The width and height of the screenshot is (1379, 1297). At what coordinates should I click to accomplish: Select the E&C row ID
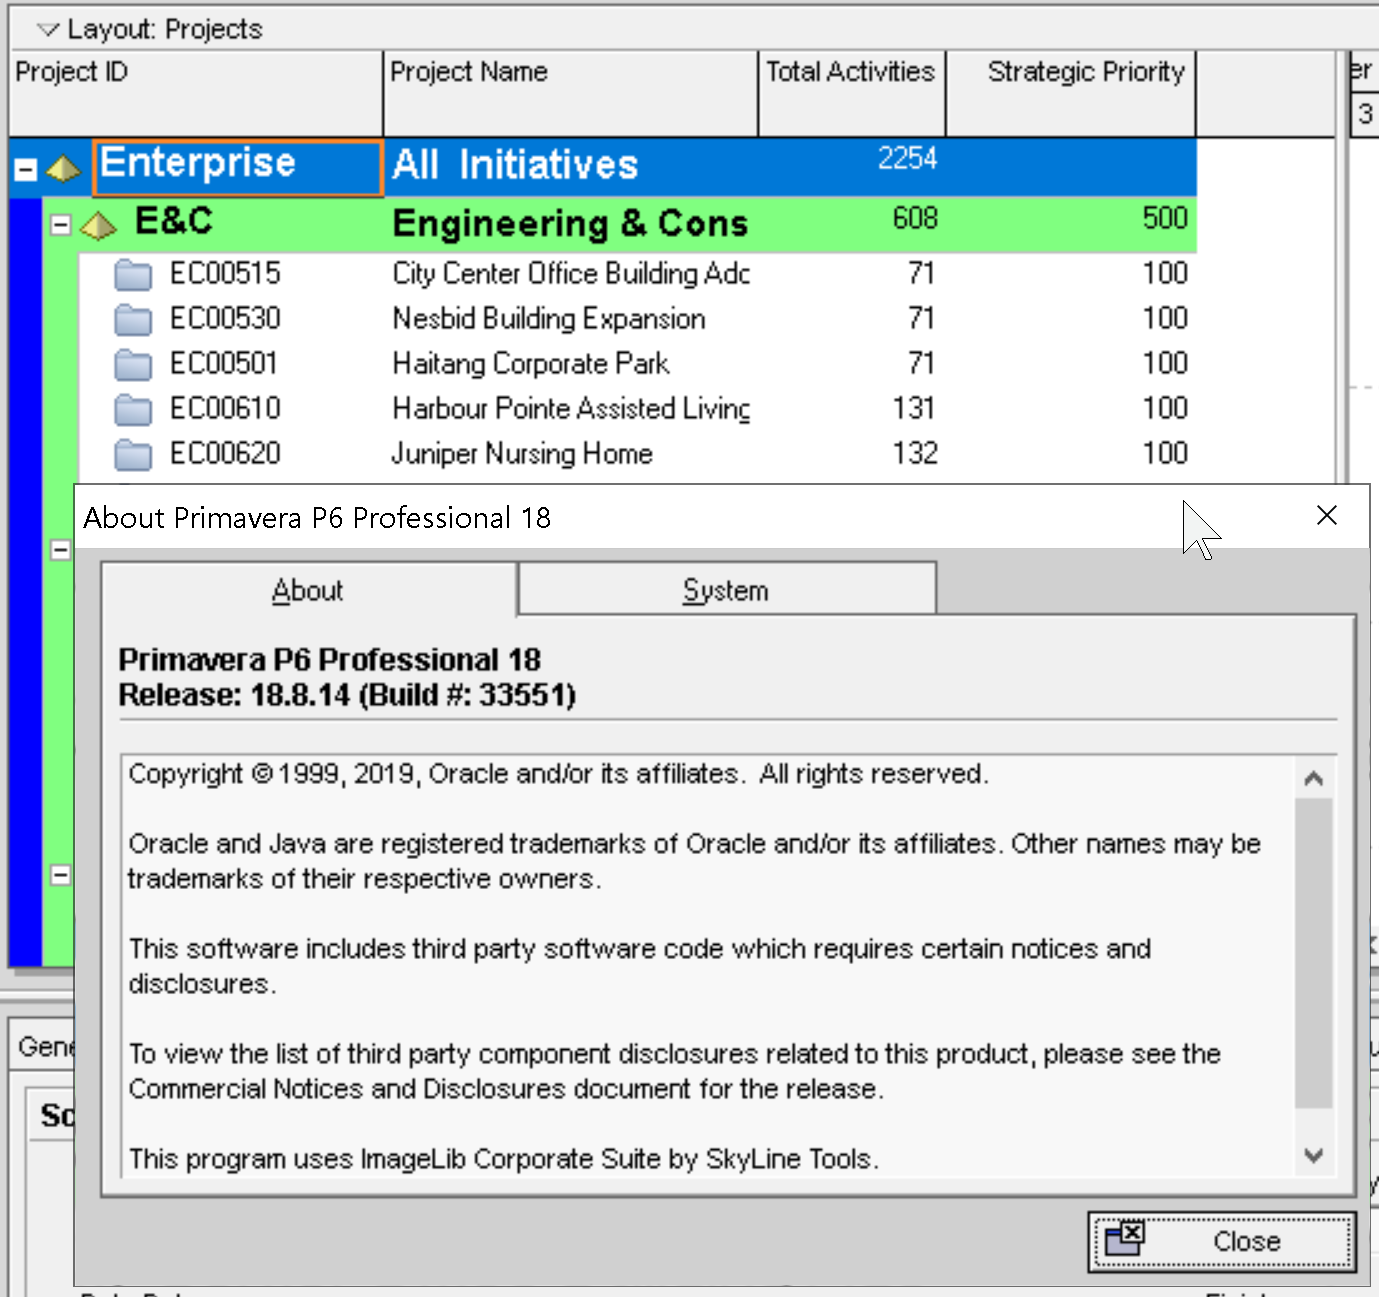pyautogui.click(x=174, y=221)
